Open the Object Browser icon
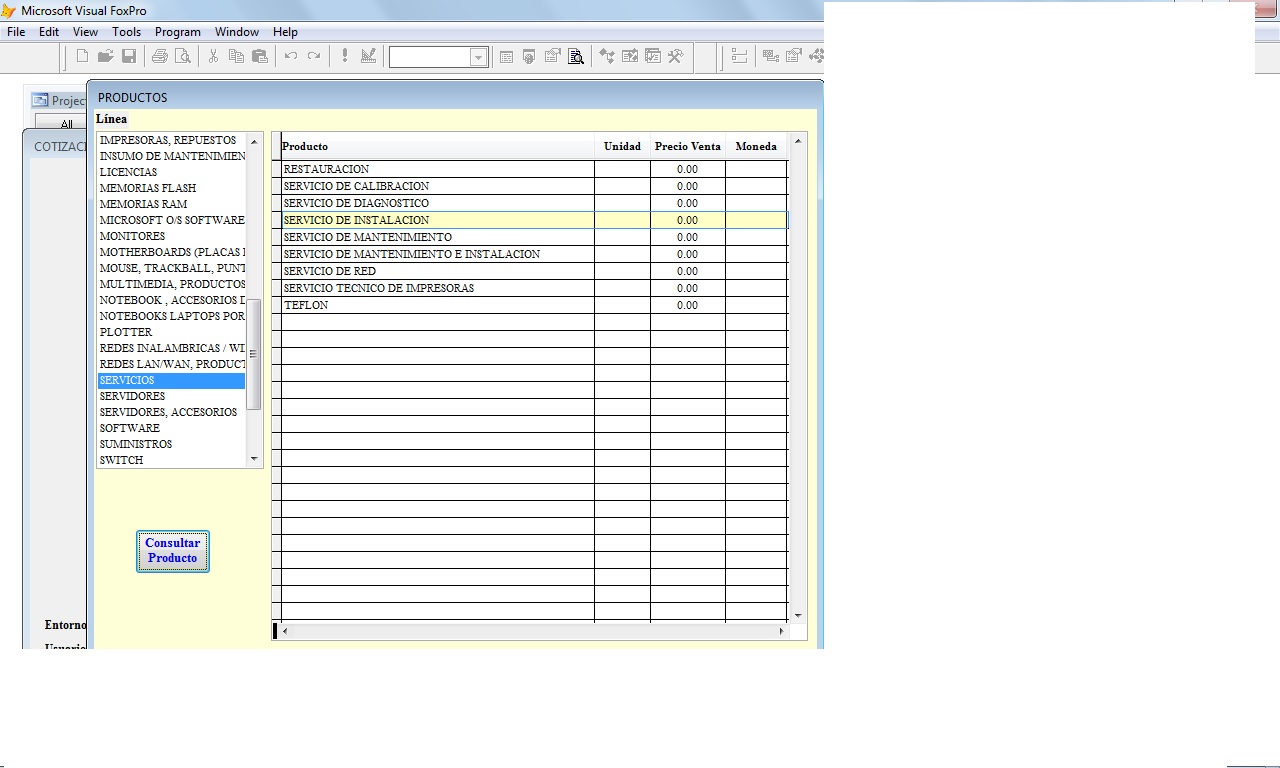The image size is (1280, 768). point(630,56)
